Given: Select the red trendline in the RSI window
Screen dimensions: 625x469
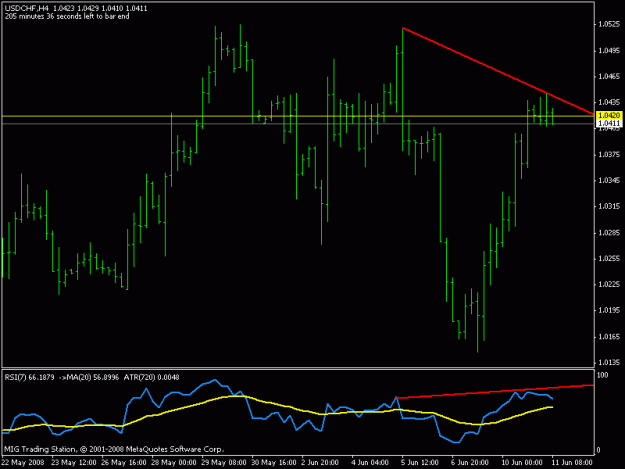Looking at the screenshot, I should (x=495, y=392).
